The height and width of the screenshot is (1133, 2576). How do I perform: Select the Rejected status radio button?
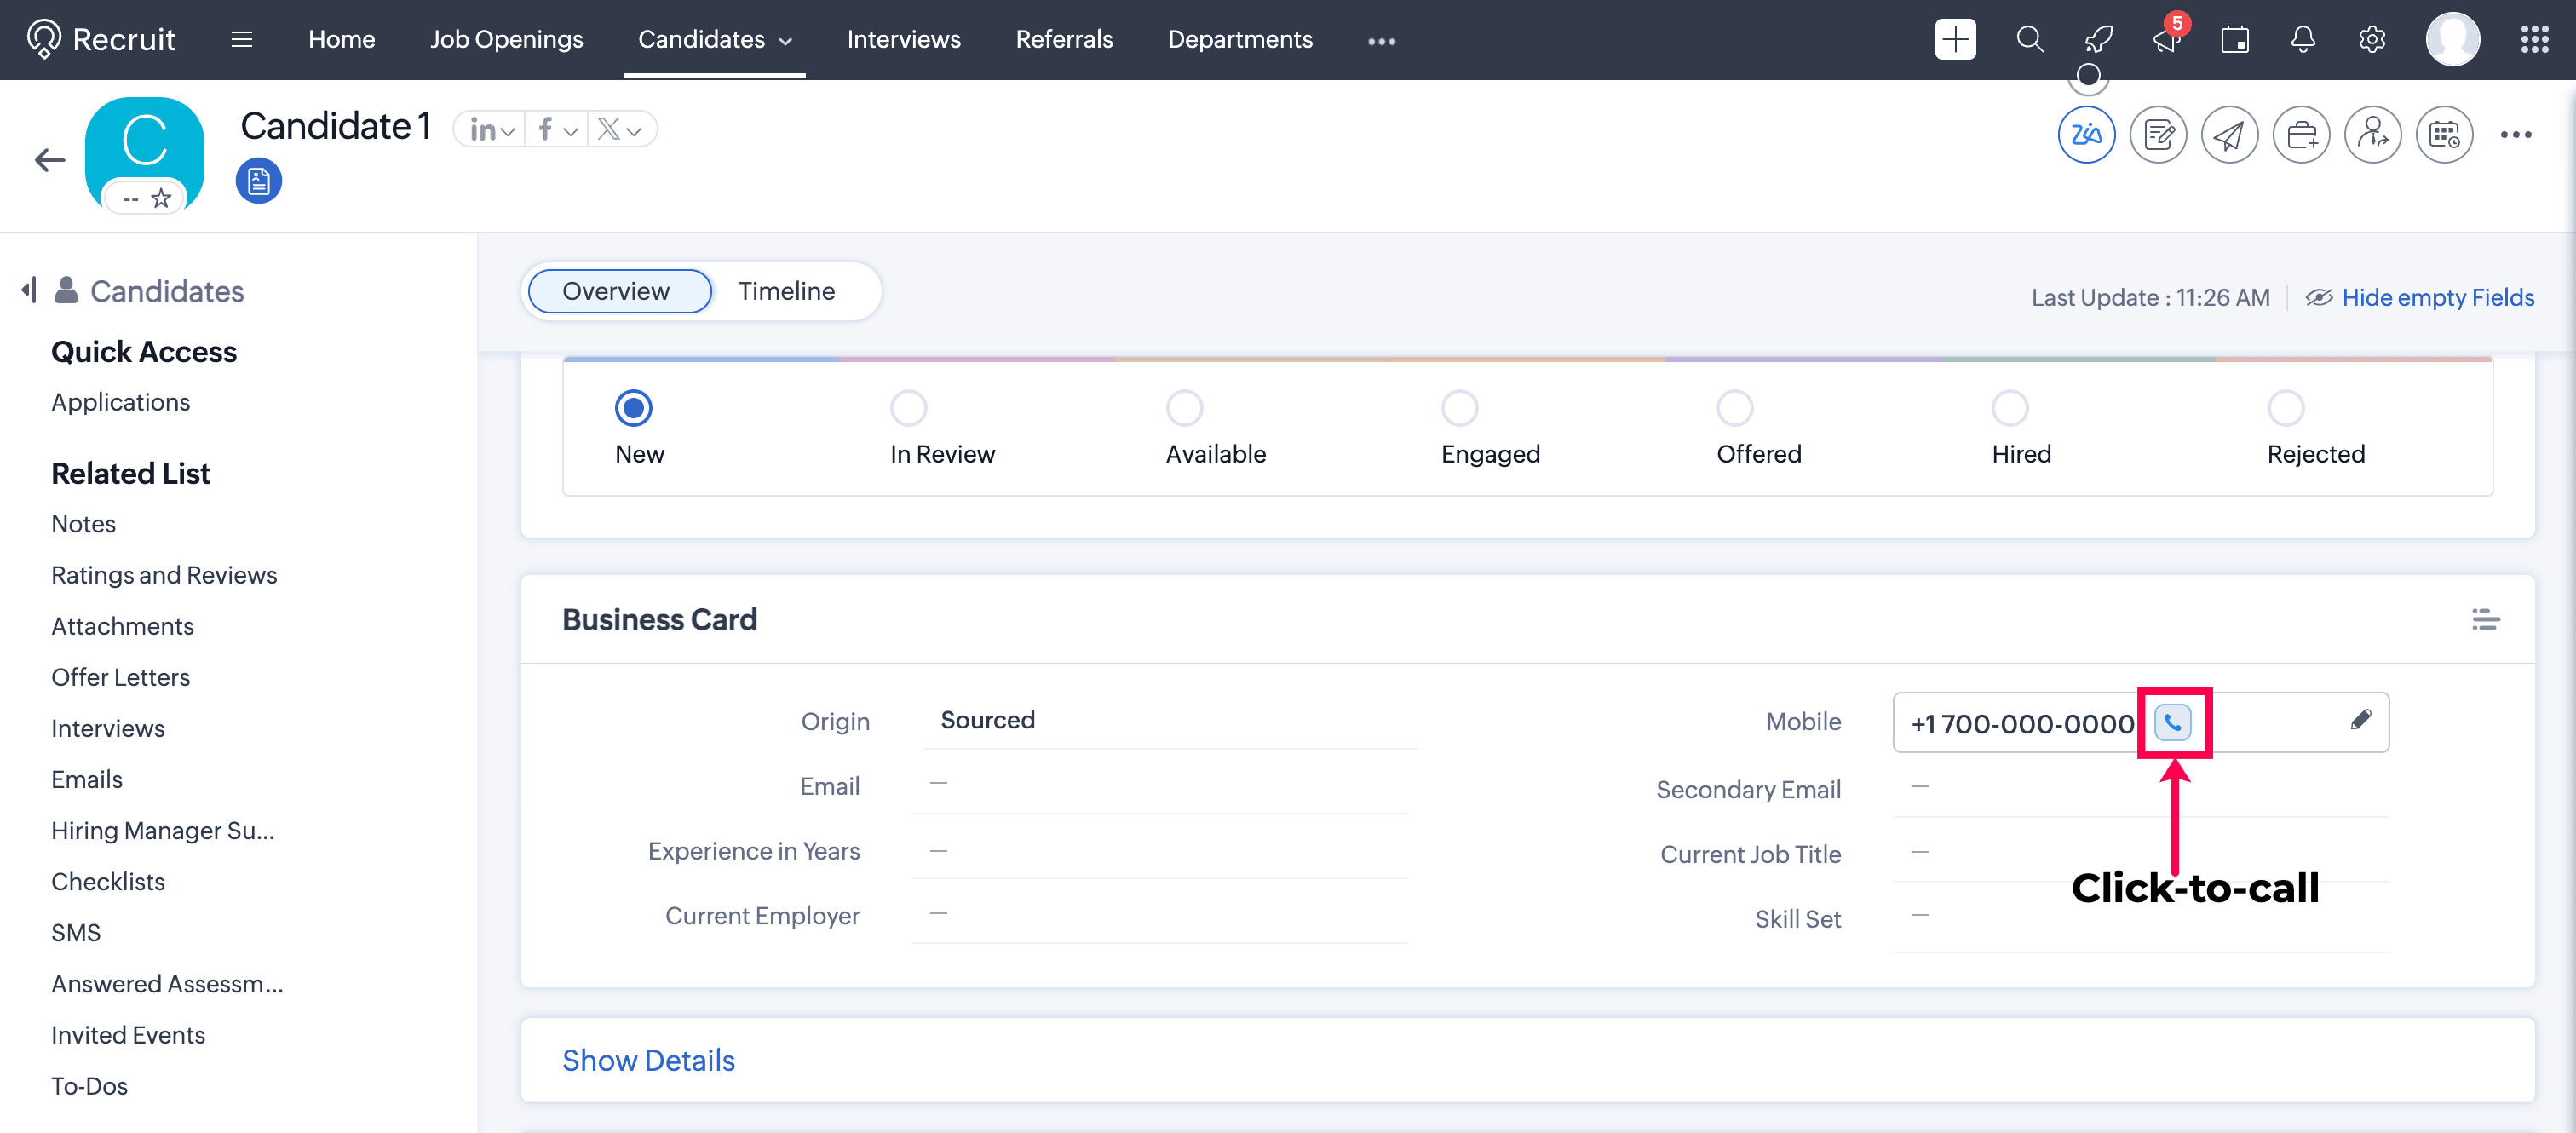pyautogui.click(x=2285, y=408)
